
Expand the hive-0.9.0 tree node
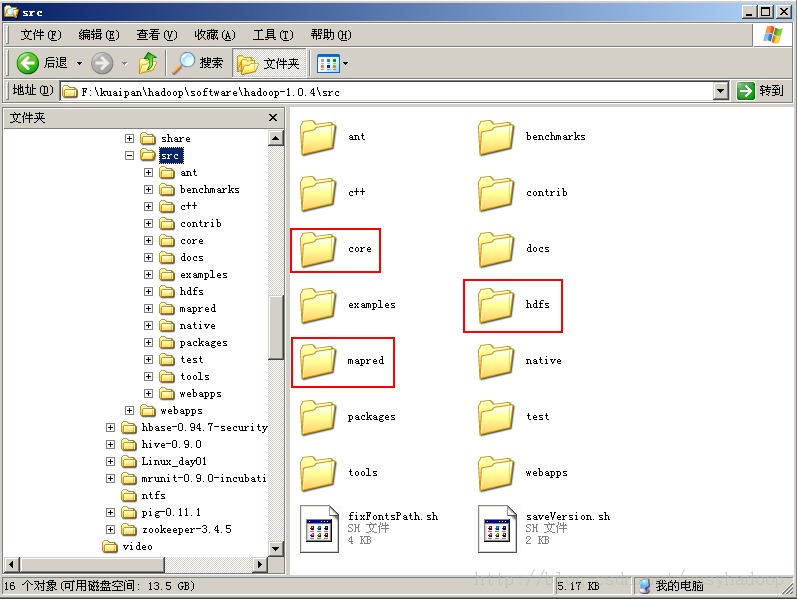pyautogui.click(x=110, y=444)
